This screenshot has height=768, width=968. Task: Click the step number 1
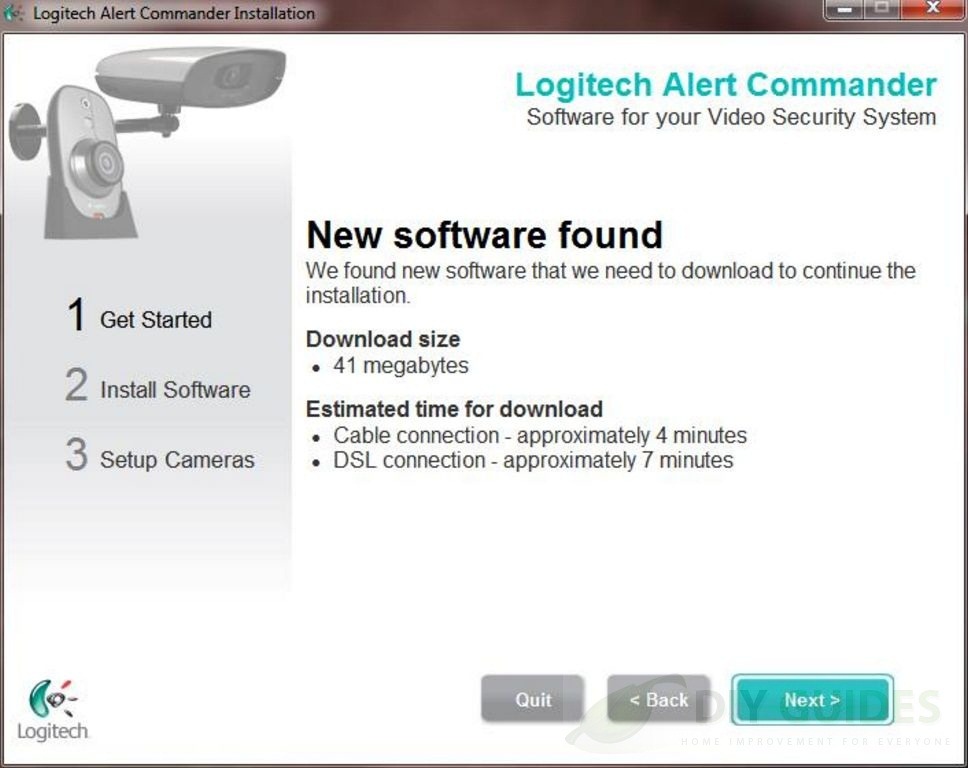(77, 314)
